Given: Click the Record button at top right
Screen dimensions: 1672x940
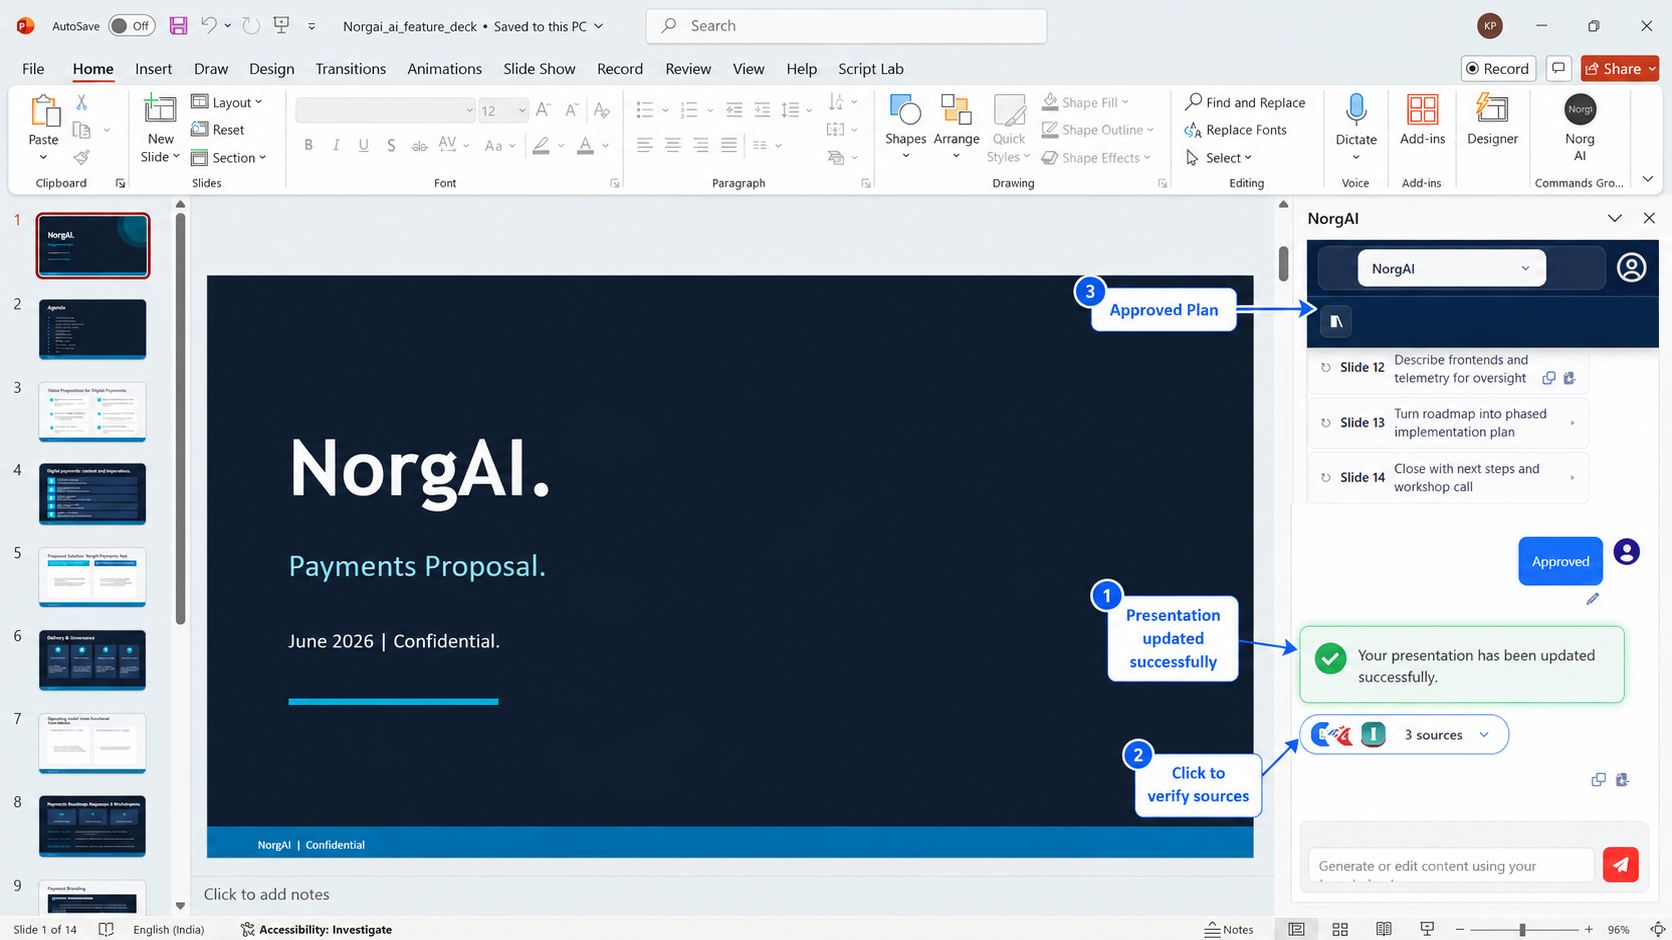Looking at the screenshot, I should point(1497,68).
